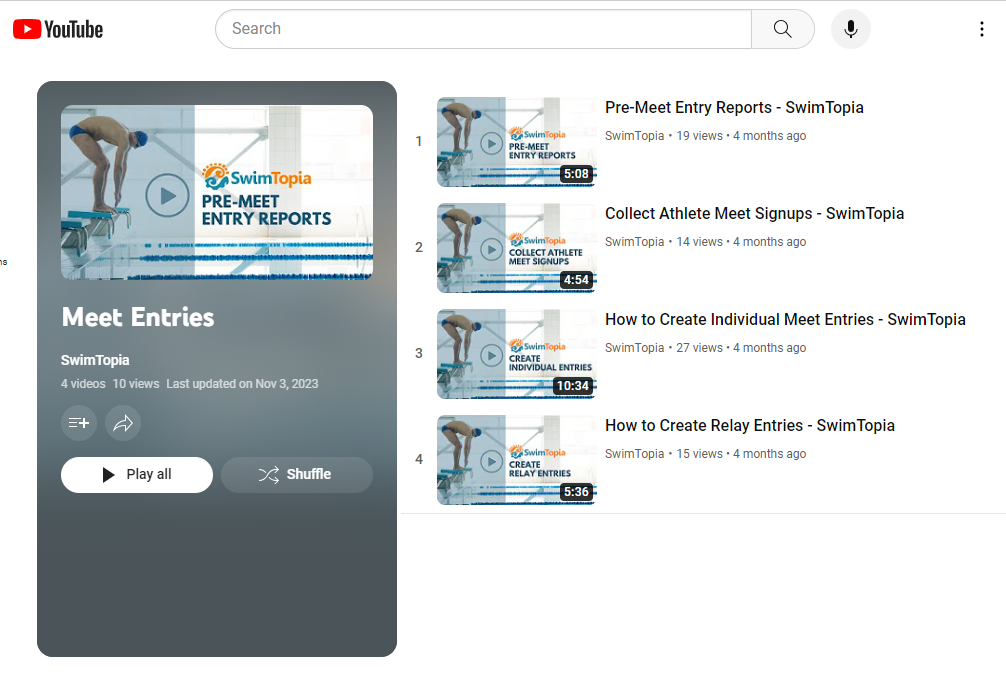Save playlist with the add-to-library icon

tap(79, 423)
